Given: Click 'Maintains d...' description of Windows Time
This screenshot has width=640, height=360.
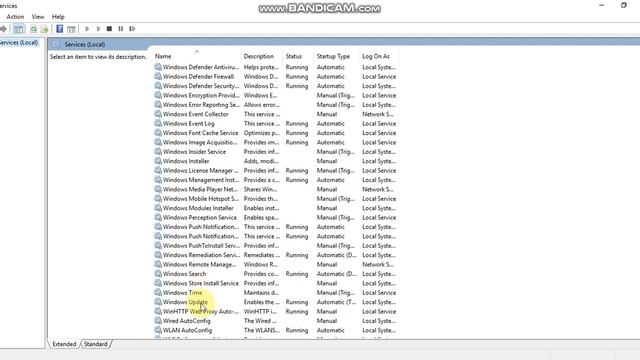Looking at the screenshot, I should [262, 292].
